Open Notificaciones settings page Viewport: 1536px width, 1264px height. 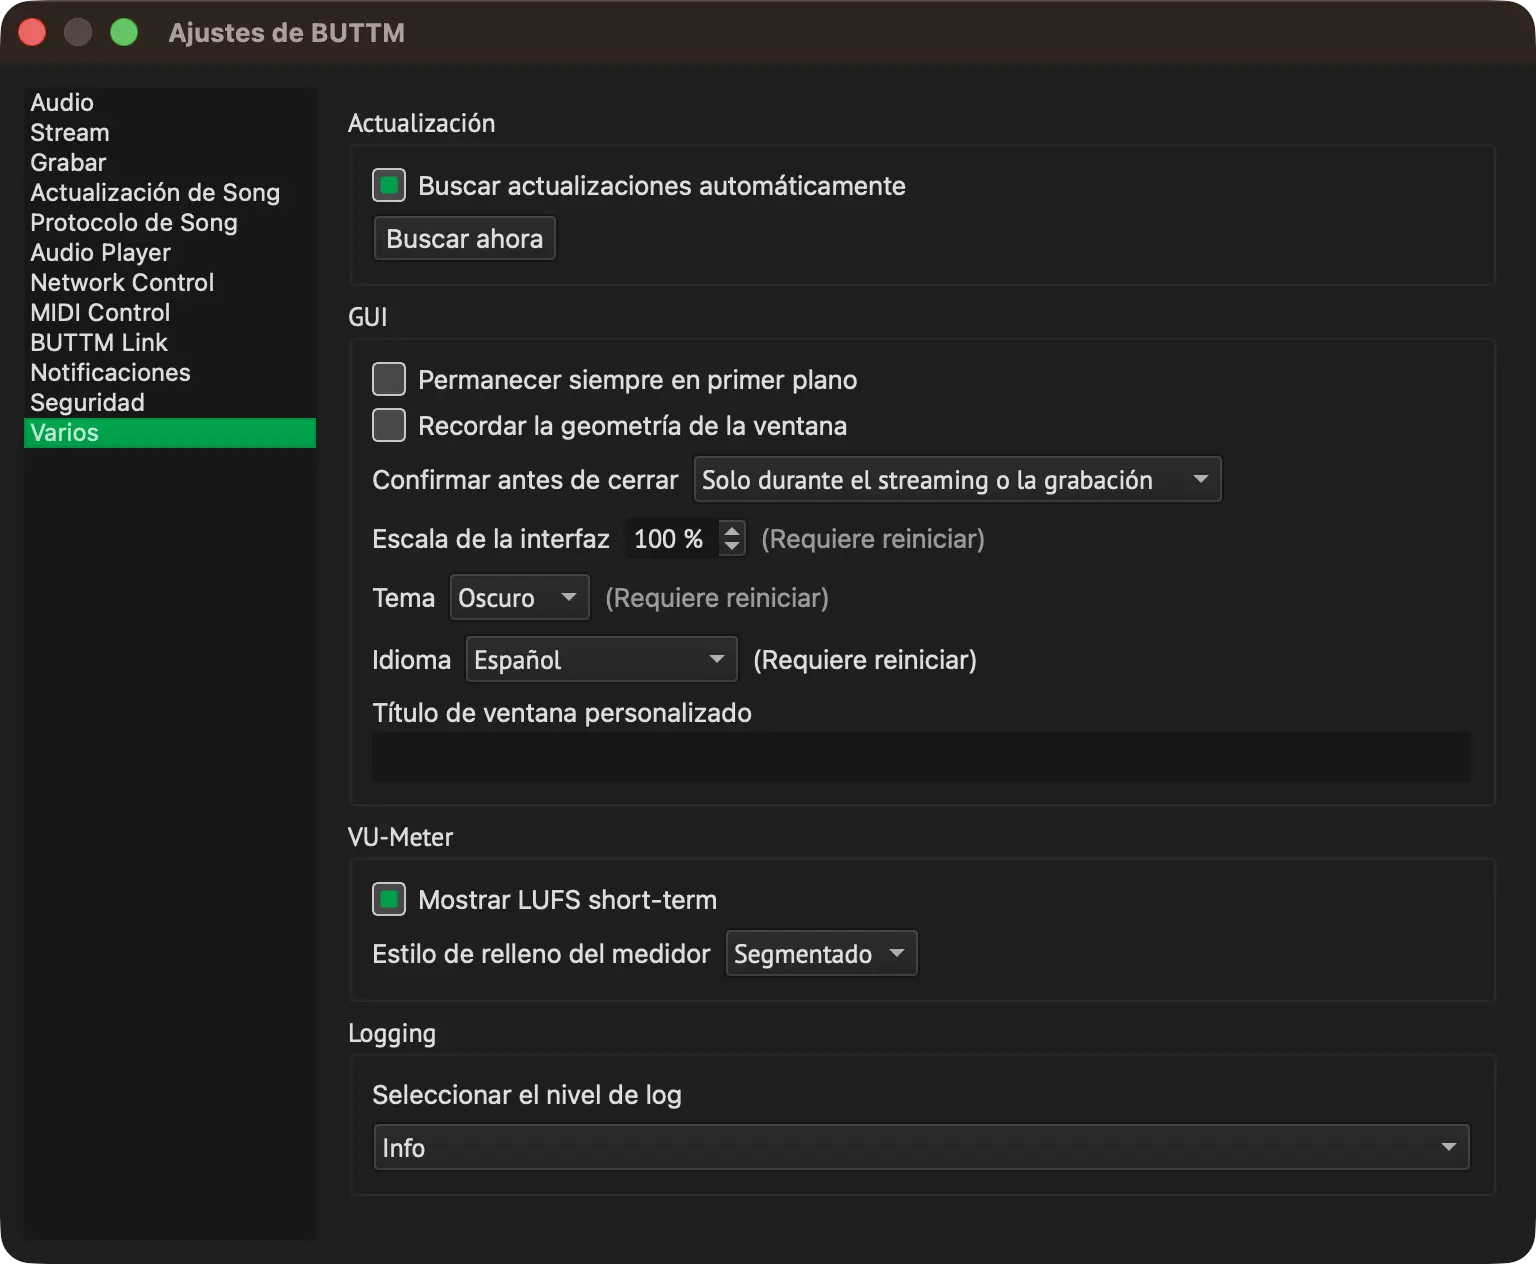pyautogui.click(x=170, y=373)
